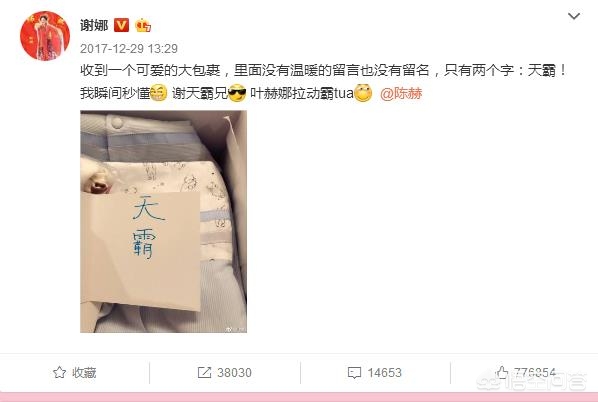Click the laughing emoji after 秒懂
Screen dimensions: 598x402
click(158, 93)
